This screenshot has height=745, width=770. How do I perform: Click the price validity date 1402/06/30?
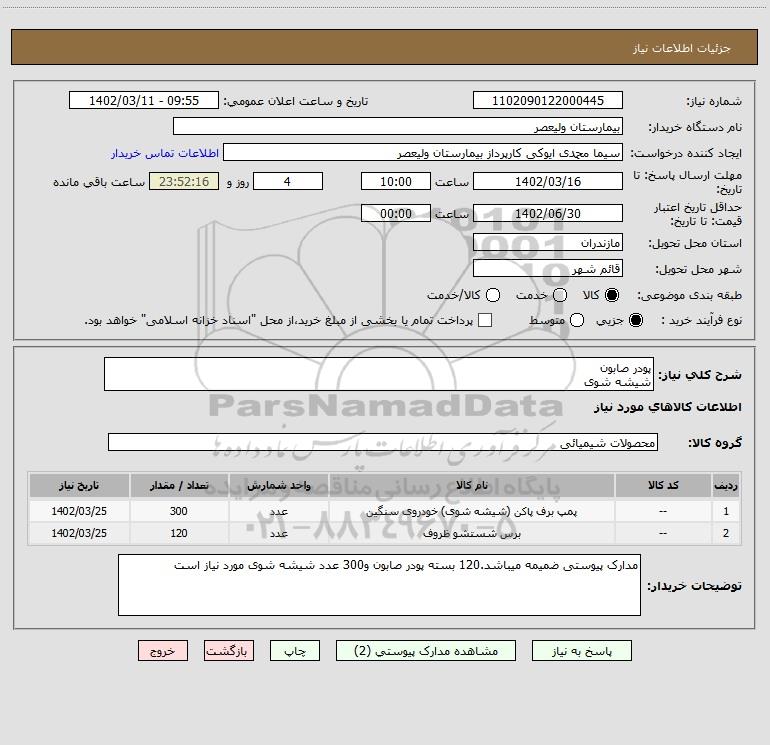tap(548, 213)
